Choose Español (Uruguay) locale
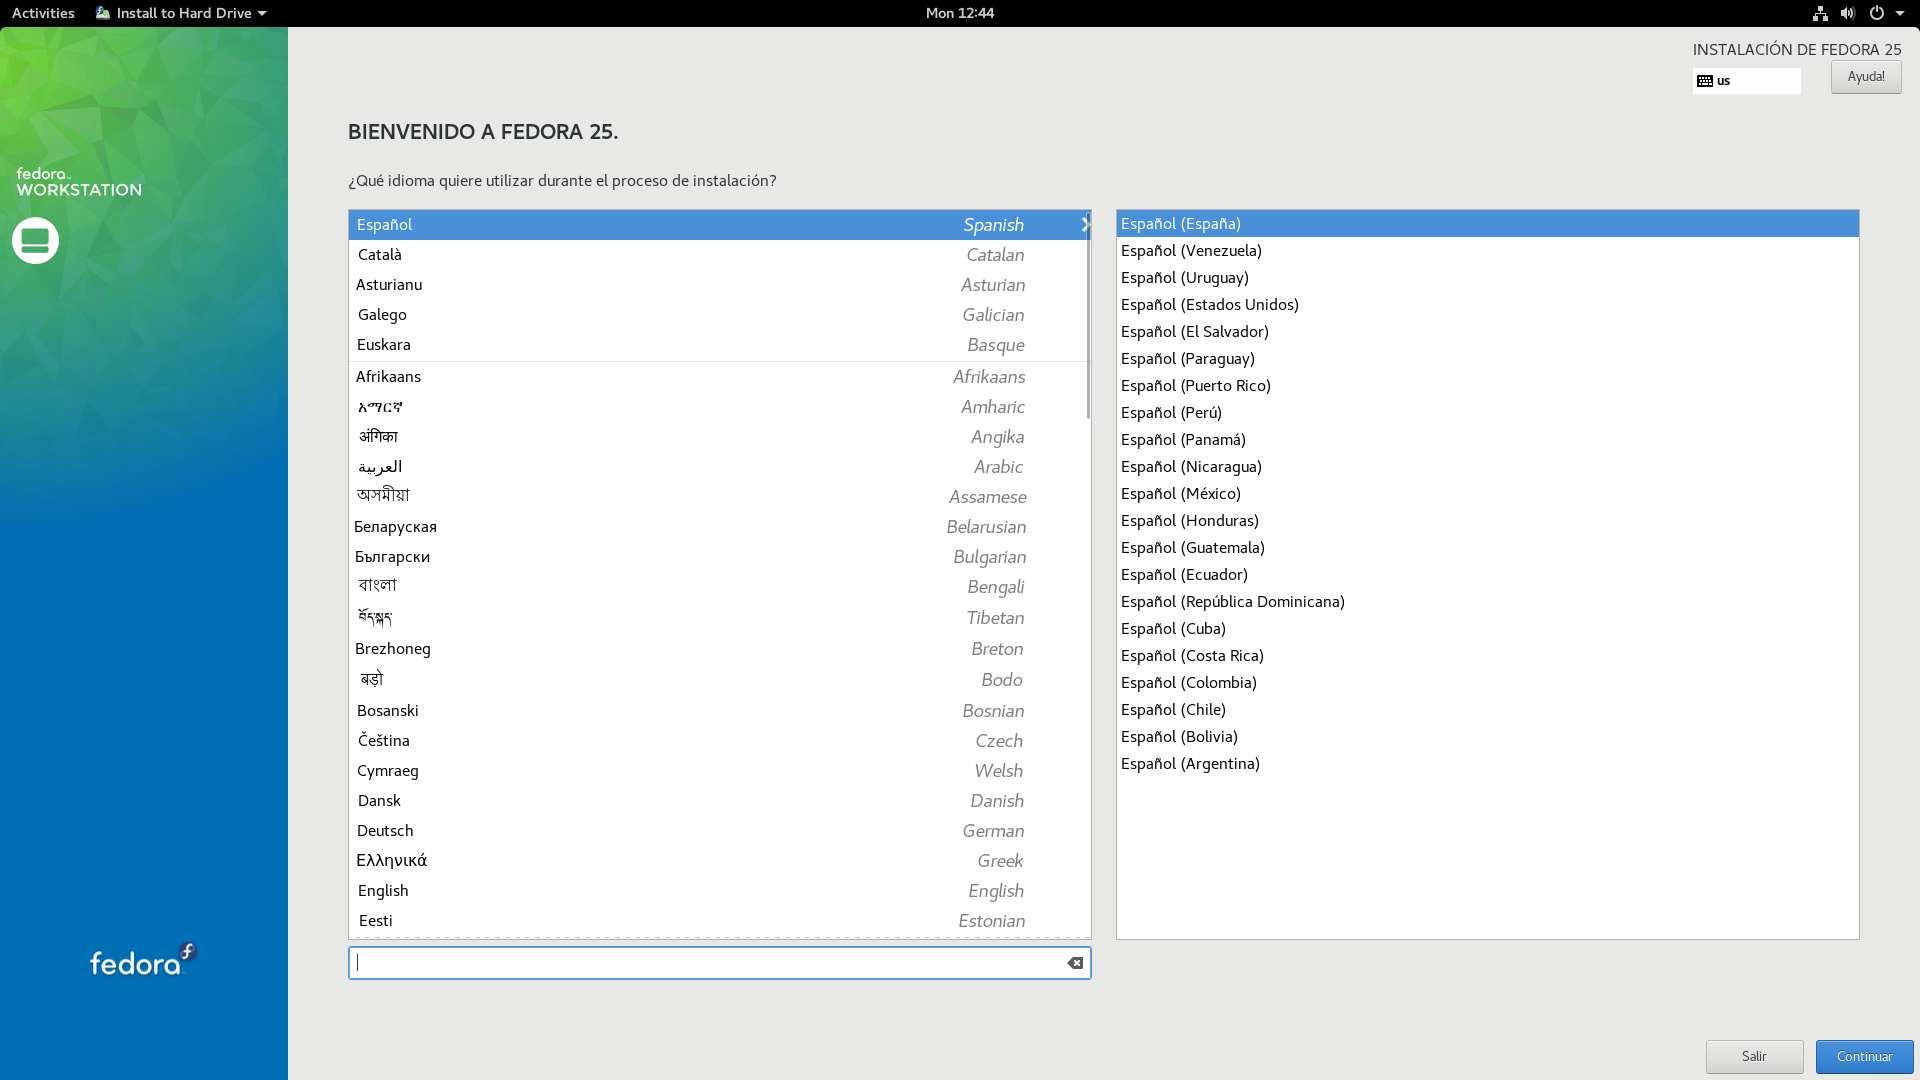The image size is (1920, 1080). pyautogui.click(x=1488, y=278)
